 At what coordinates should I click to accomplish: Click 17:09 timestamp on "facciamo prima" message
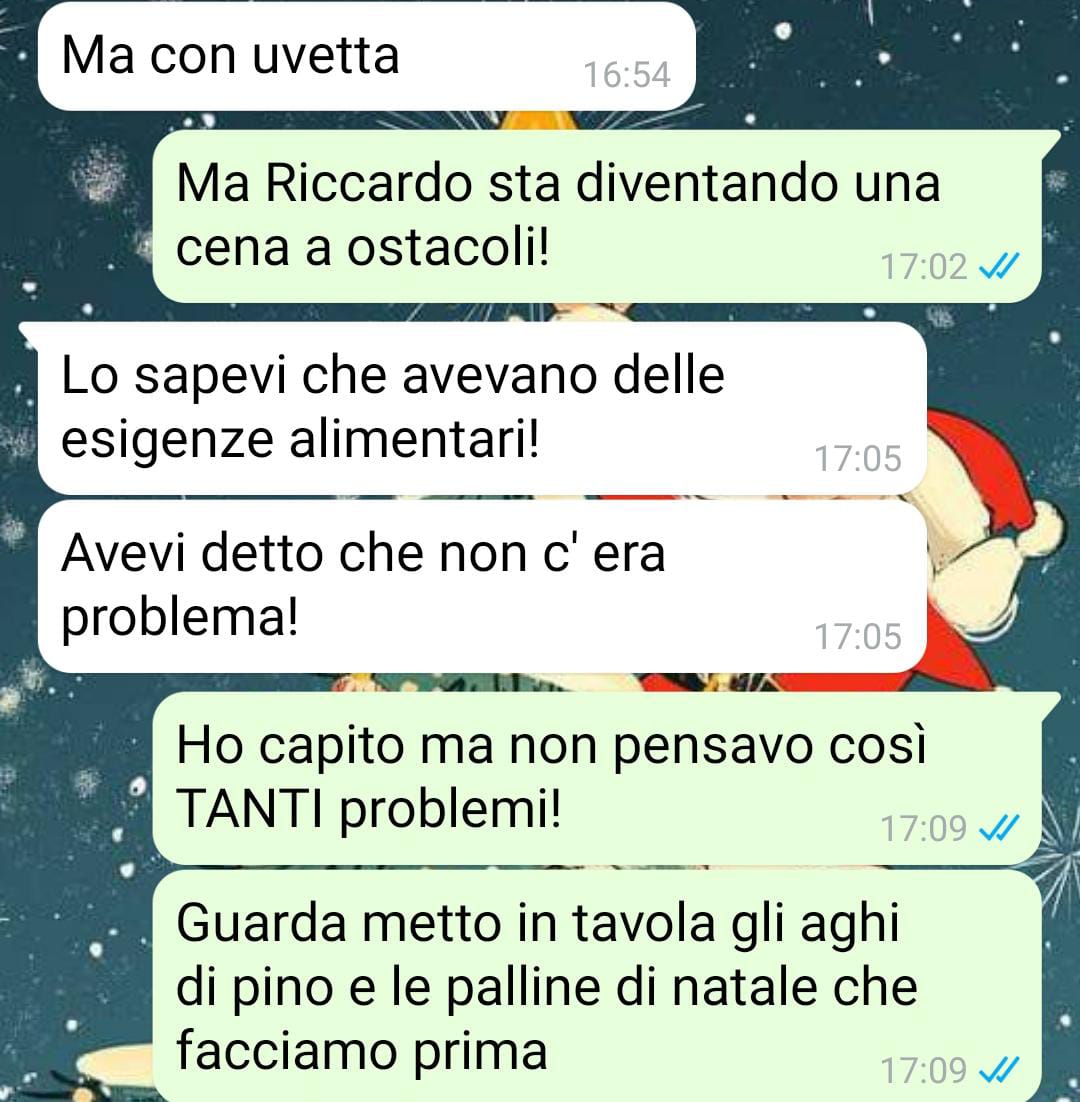(x=923, y=1071)
